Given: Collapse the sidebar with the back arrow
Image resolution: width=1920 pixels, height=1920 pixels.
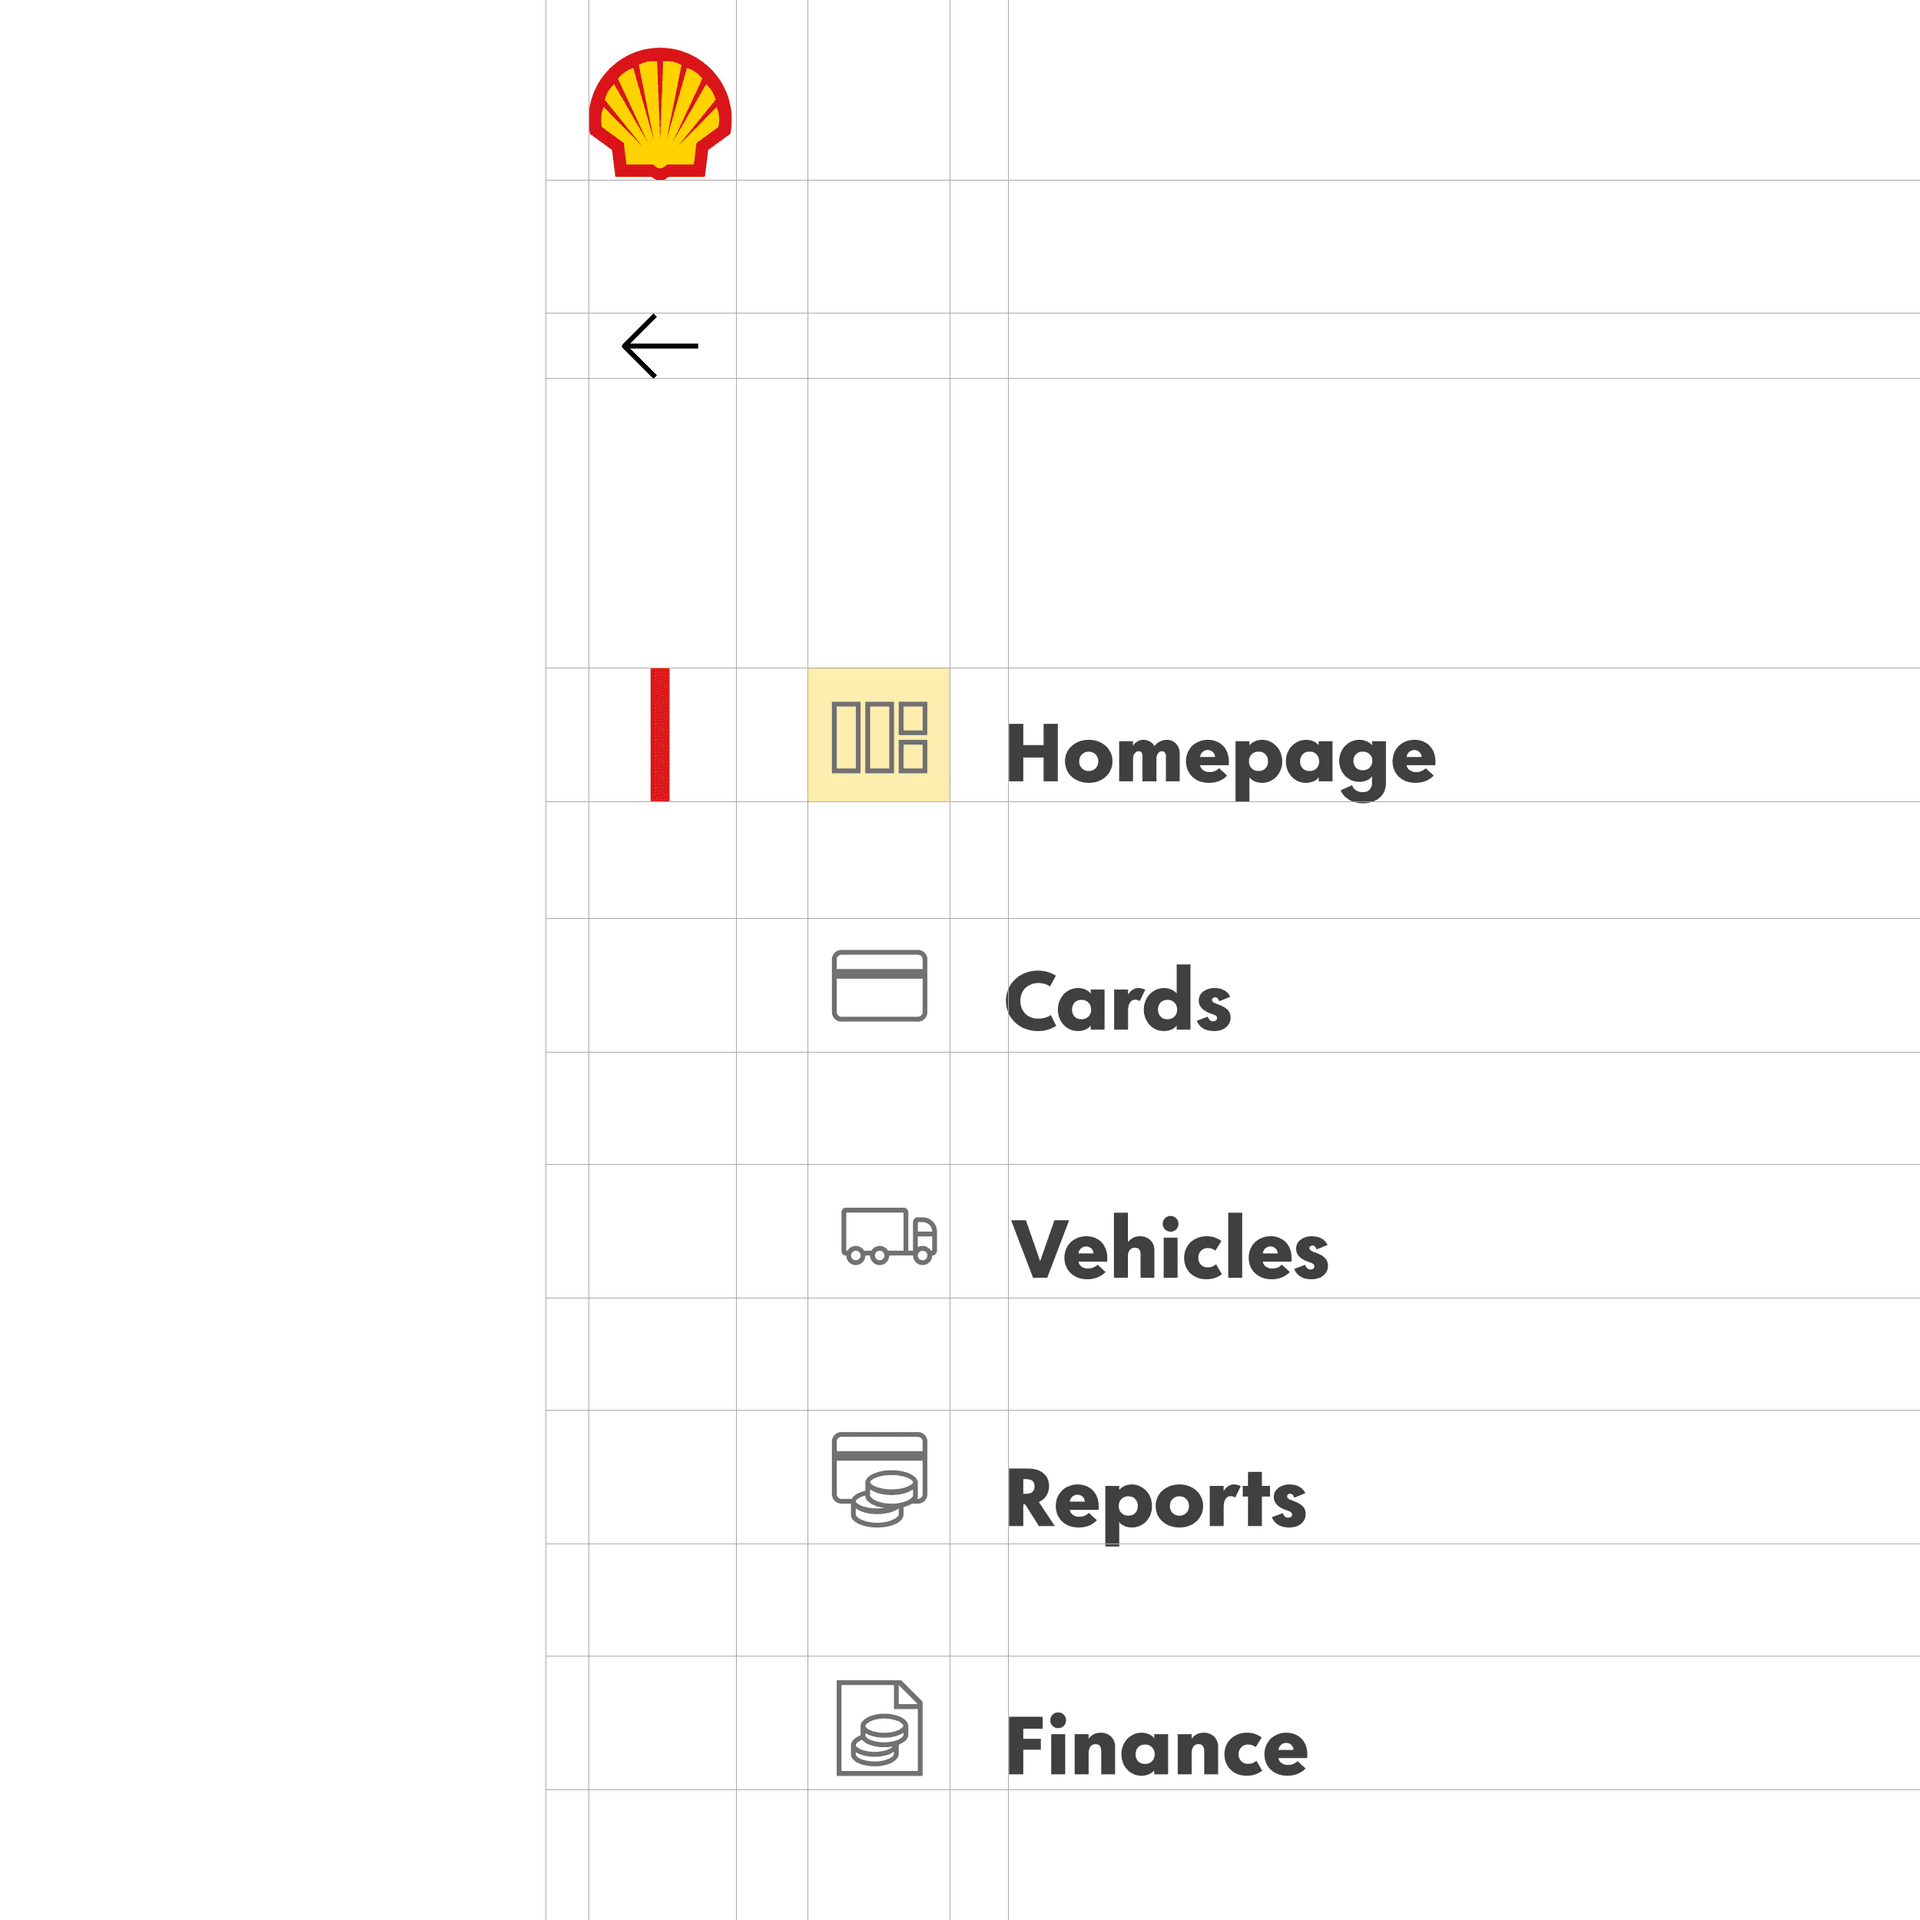Looking at the screenshot, I should coord(660,346).
